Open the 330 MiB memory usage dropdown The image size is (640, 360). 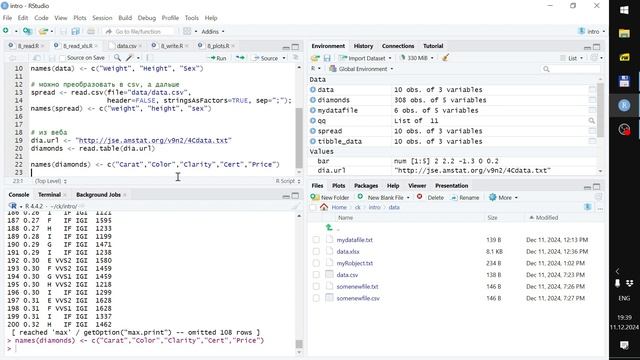417,58
